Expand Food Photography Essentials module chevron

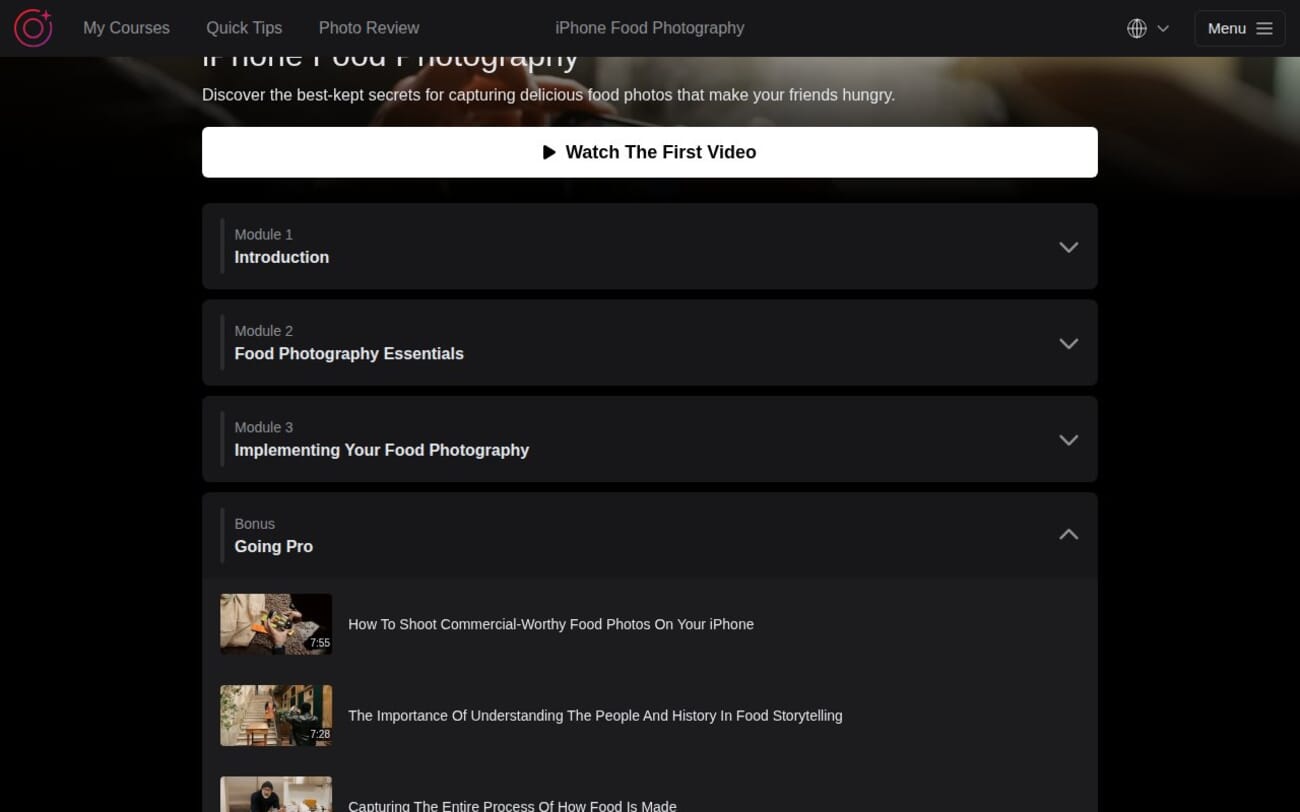pyautogui.click(x=1068, y=343)
